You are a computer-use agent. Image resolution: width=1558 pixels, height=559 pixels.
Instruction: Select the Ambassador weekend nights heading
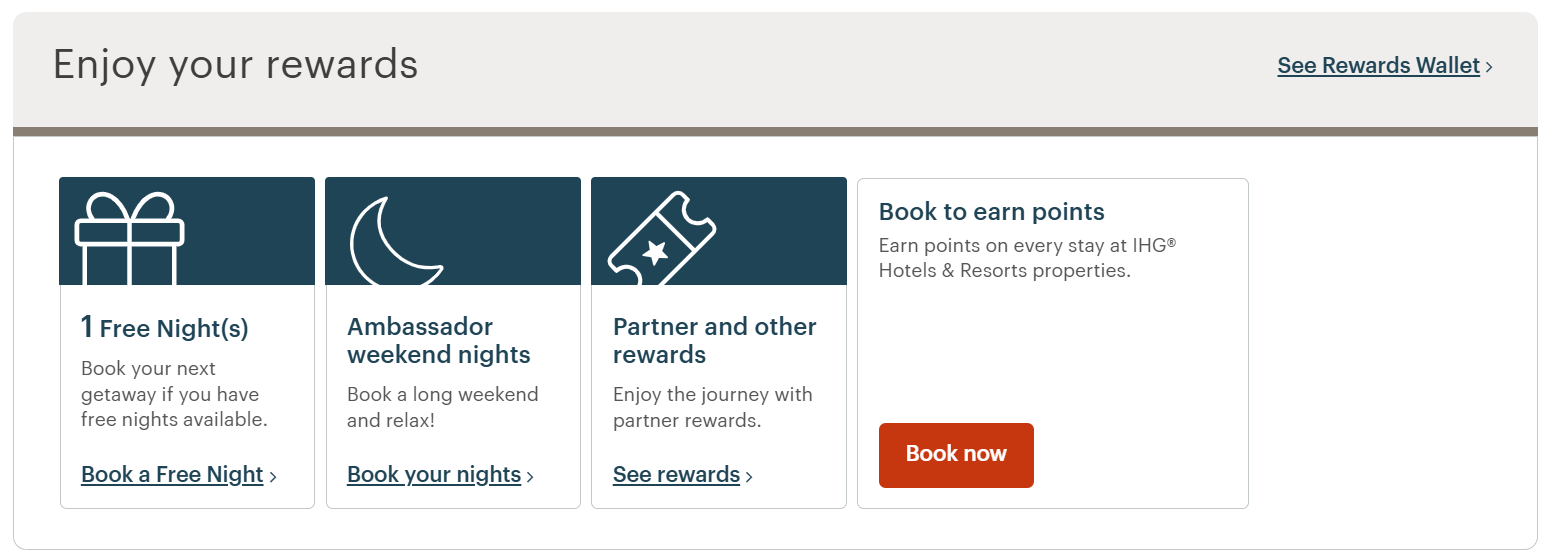click(x=439, y=340)
